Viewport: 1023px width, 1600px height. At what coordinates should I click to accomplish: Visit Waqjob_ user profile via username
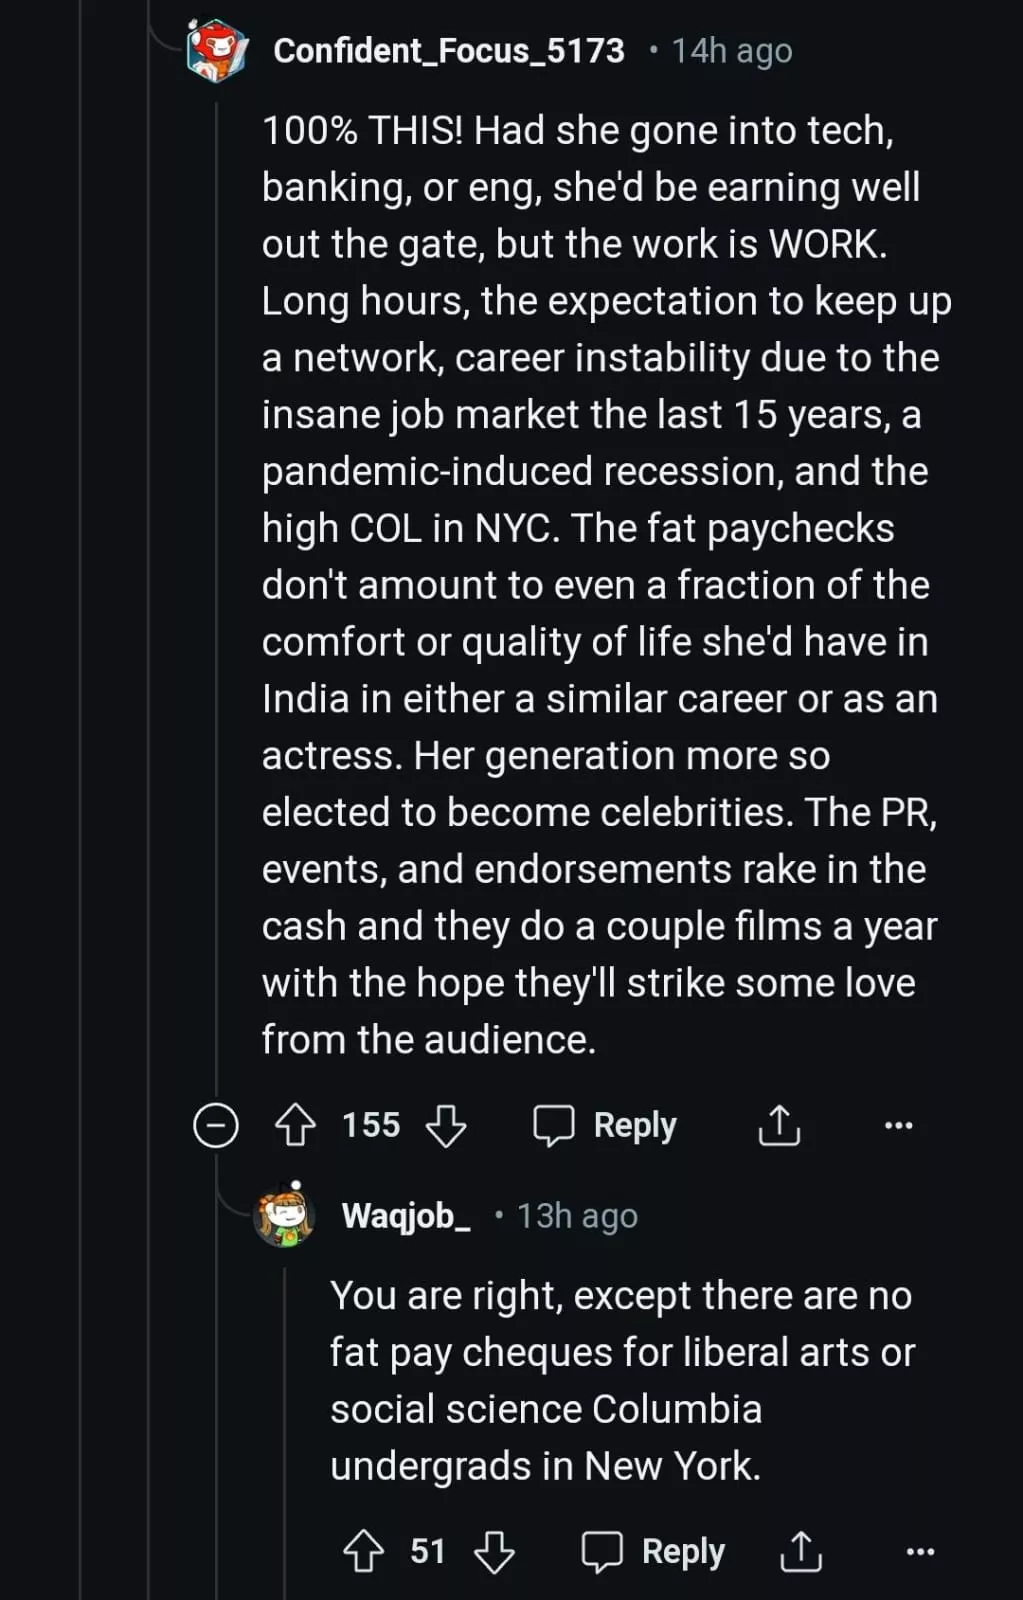[x=406, y=1216]
